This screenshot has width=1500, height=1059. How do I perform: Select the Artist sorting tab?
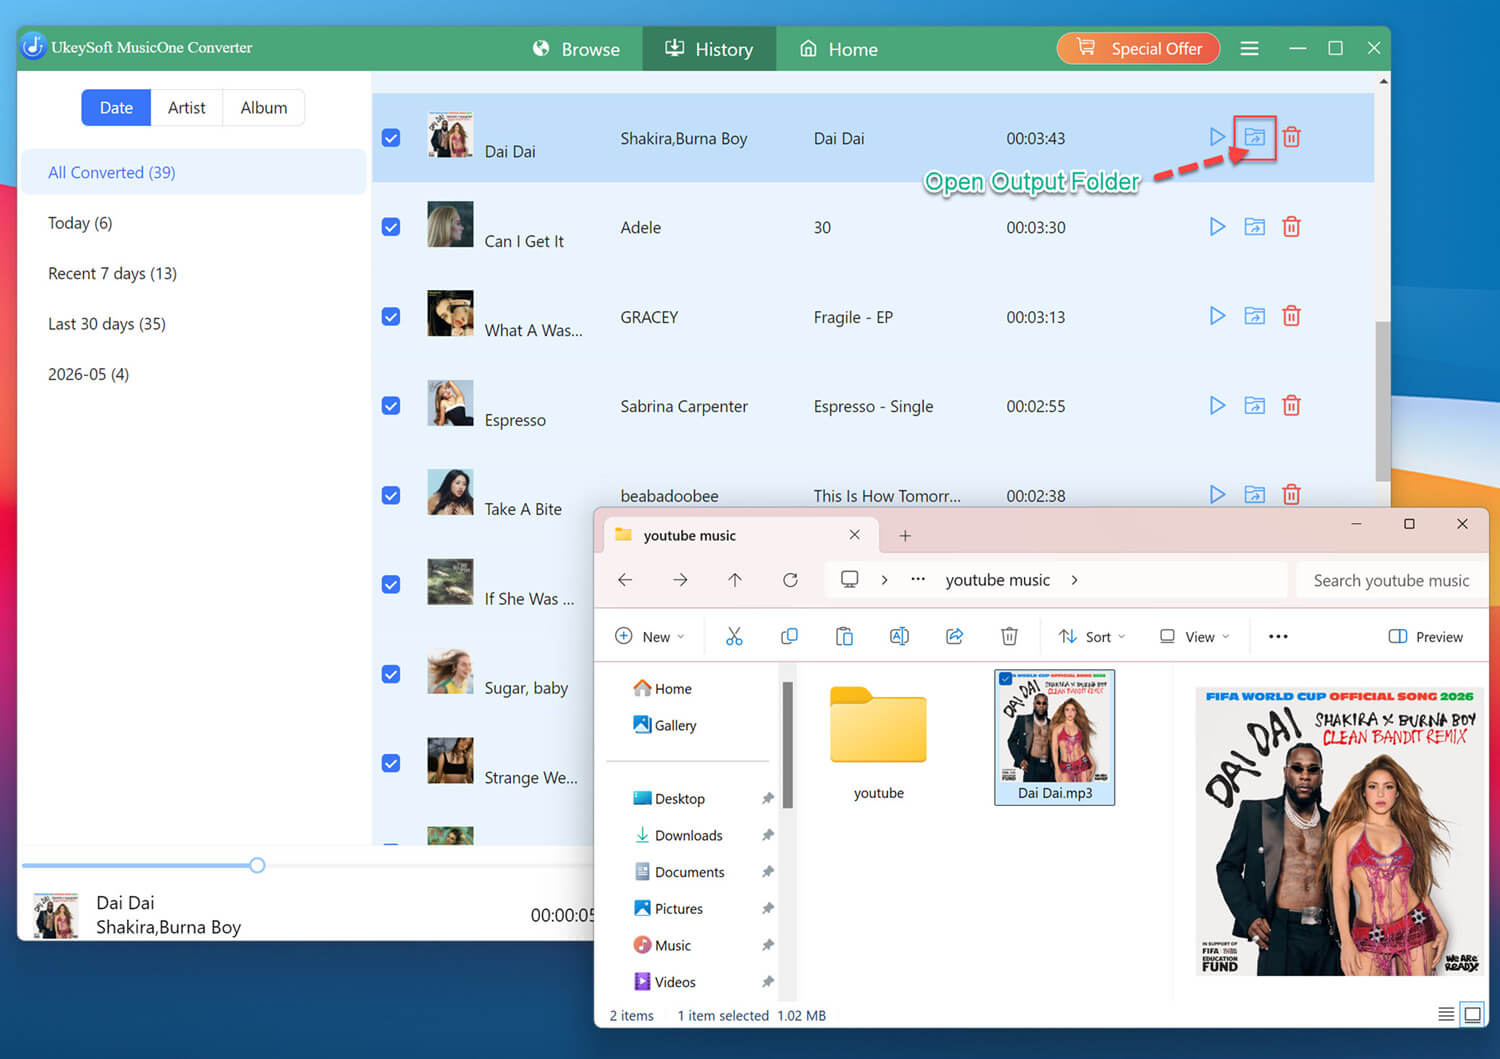(187, 108)
